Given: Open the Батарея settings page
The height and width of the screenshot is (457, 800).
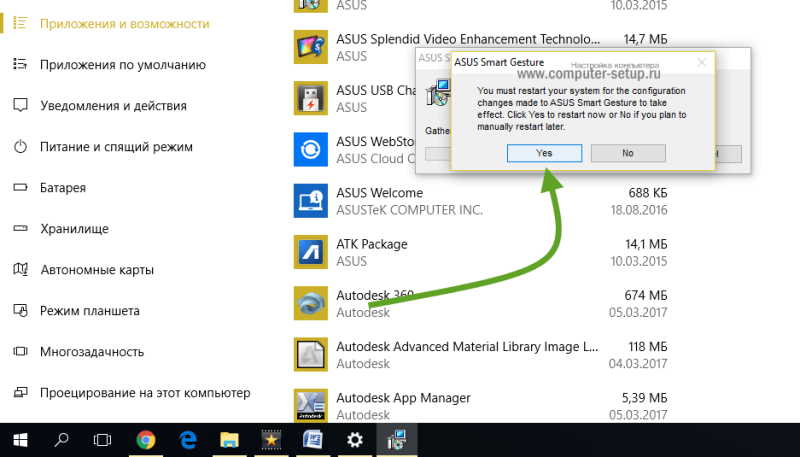Looking at the screenshot, I should (63, 188).
